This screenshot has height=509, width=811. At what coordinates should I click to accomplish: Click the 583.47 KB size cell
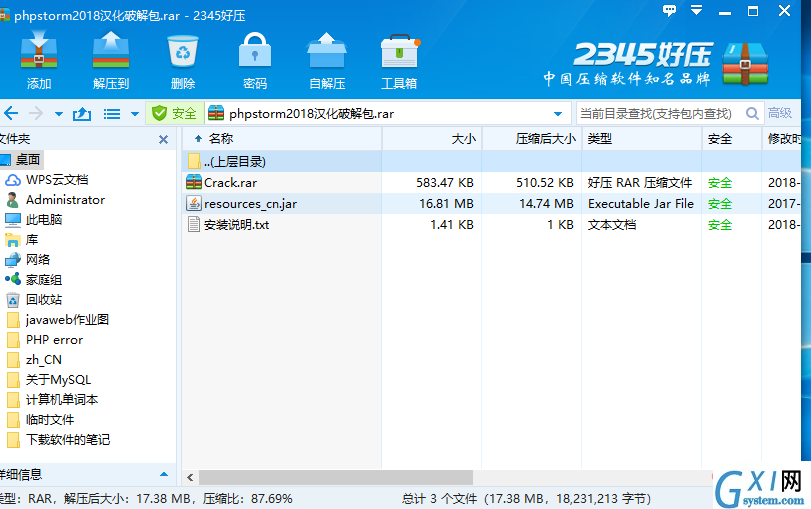coord(445,183)
